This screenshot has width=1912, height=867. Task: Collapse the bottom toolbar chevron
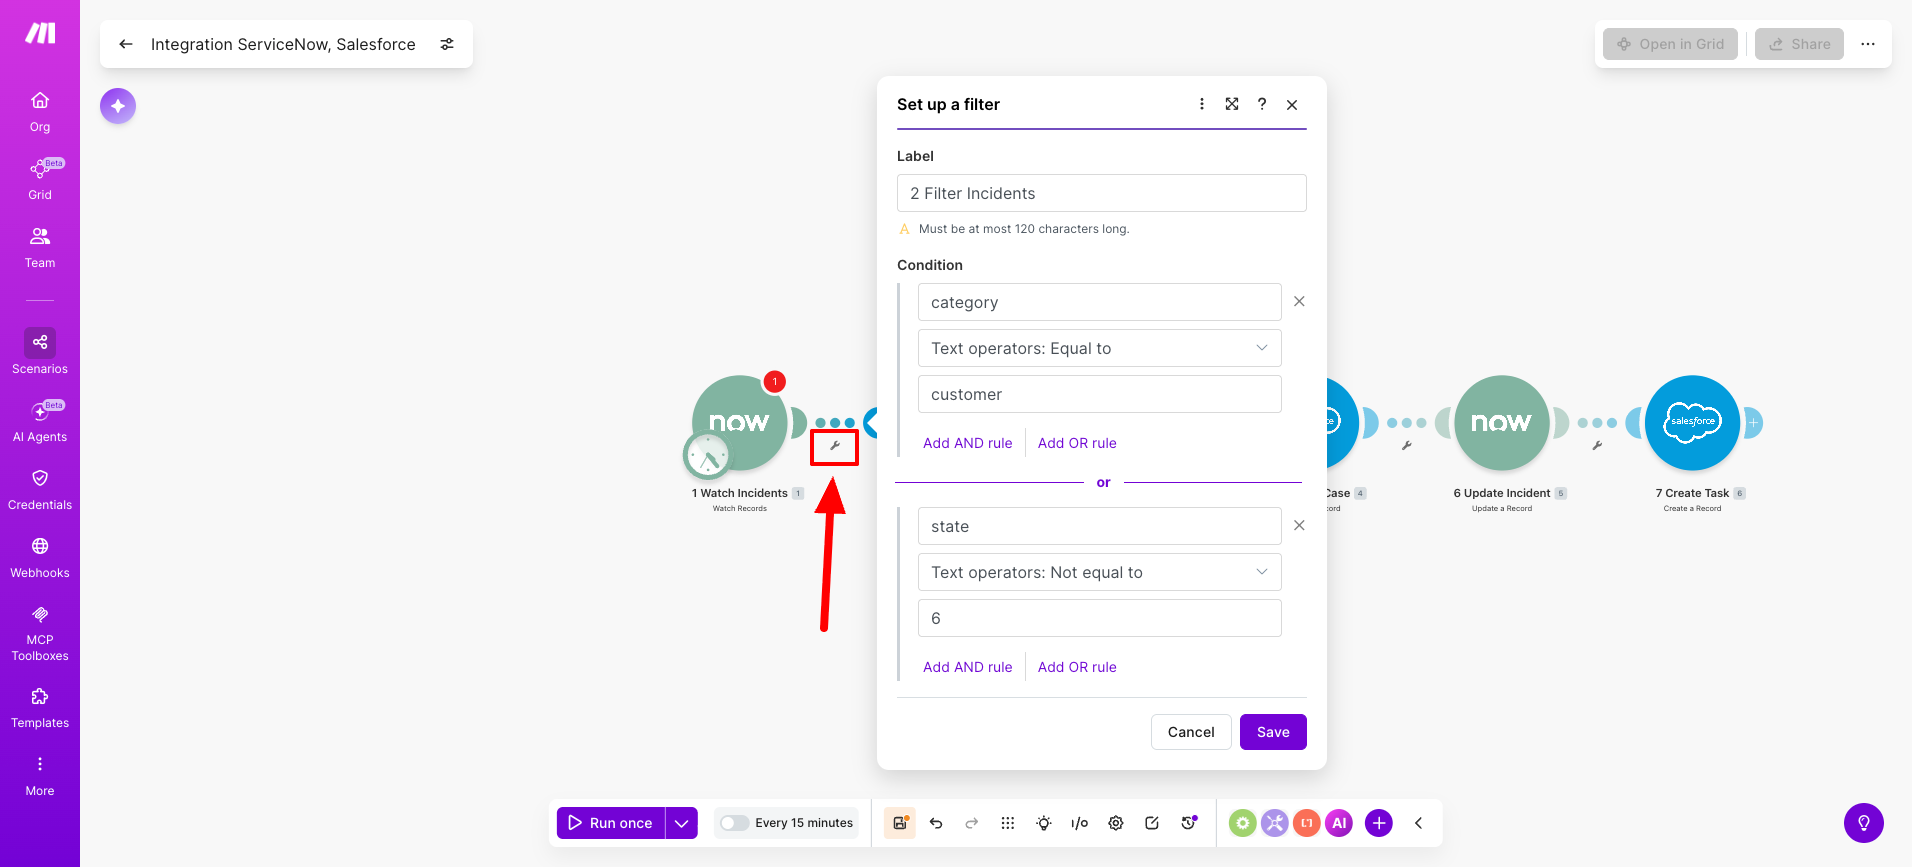click(x=1418, y=823)
